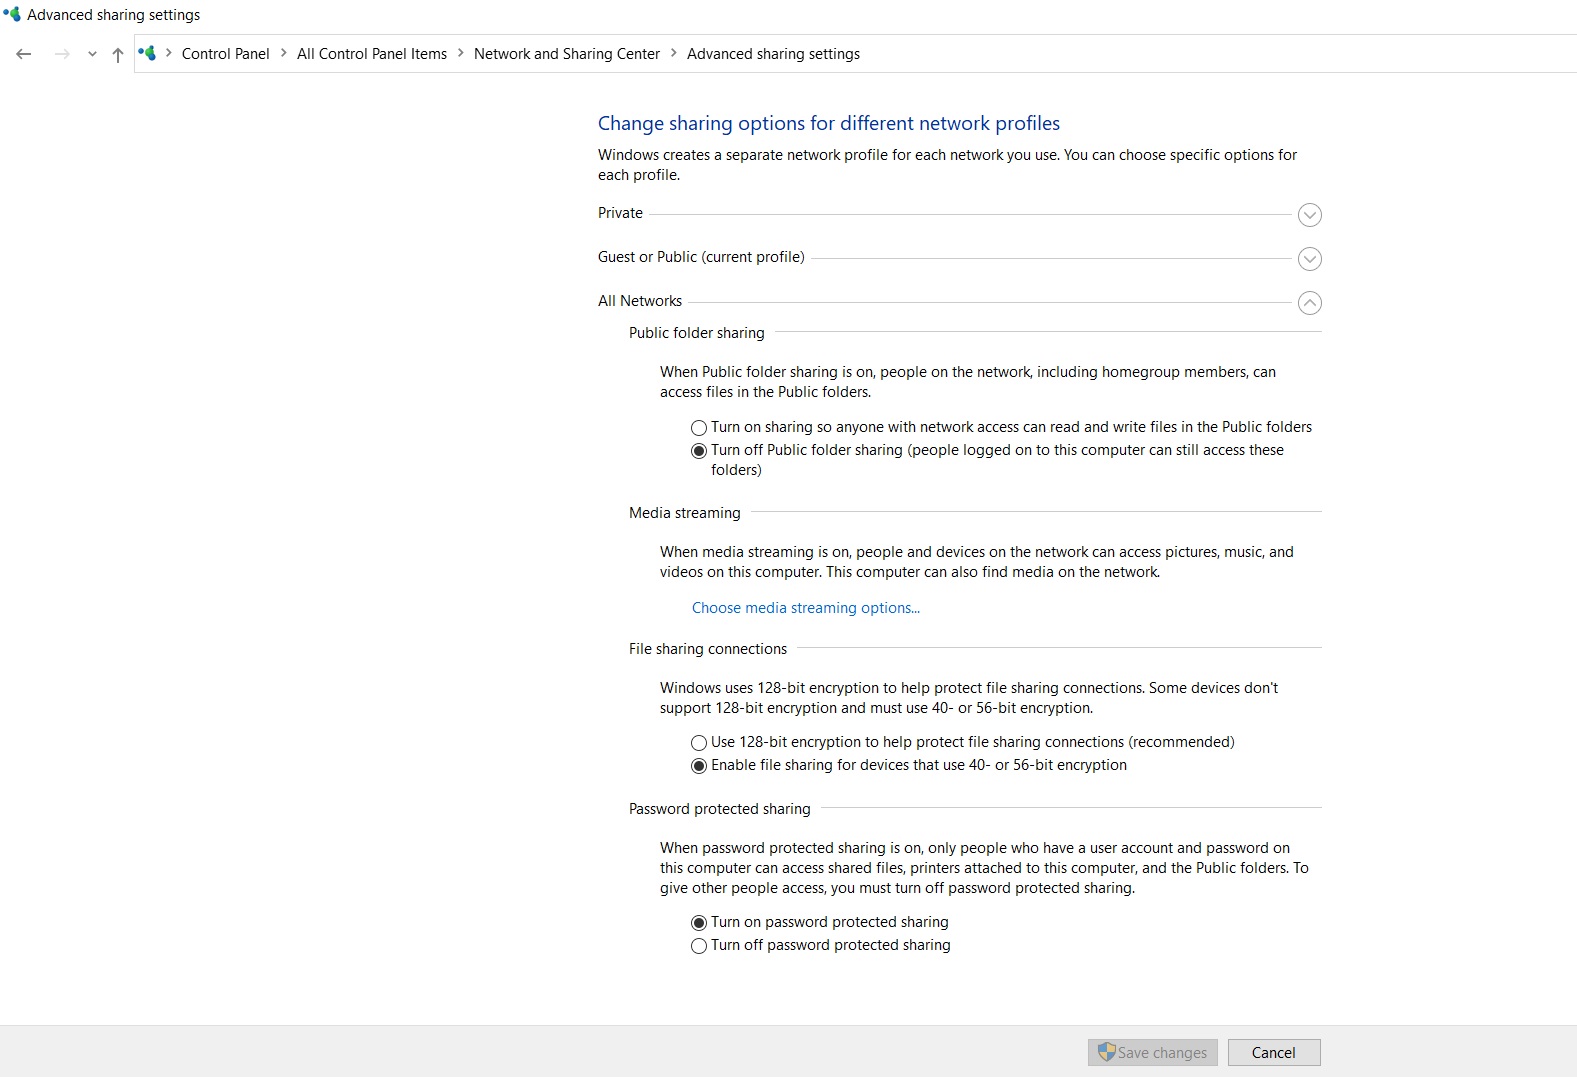
Task: Go to Network and Sharing Center breadcrumb
Action: click(x=567, y=54)
